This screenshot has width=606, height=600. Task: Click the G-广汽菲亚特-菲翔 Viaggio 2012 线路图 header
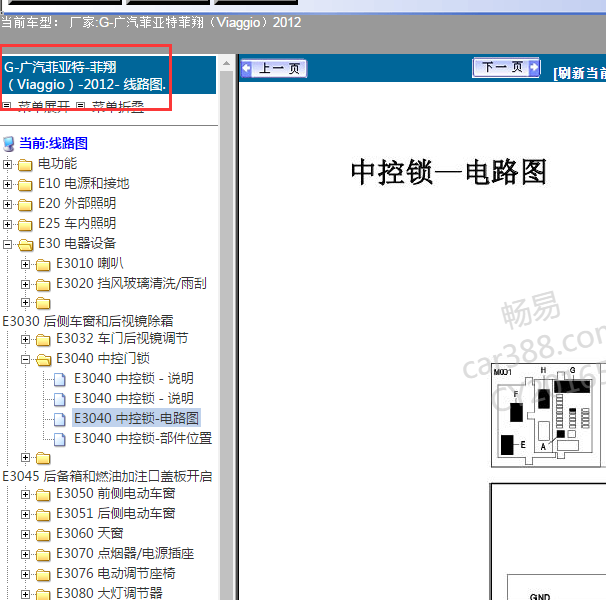(x=109, y=75)
